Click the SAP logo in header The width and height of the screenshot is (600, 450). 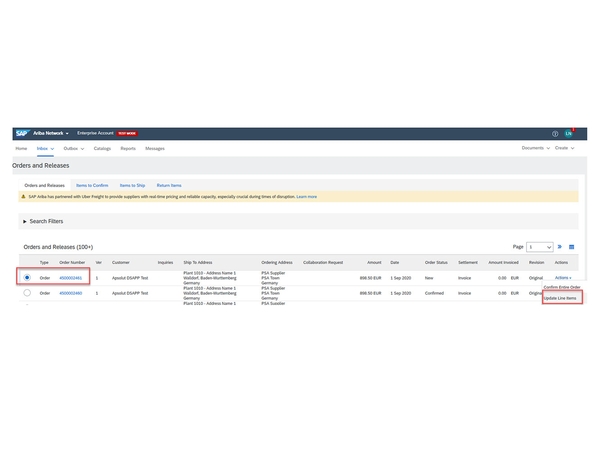point(22,133)
